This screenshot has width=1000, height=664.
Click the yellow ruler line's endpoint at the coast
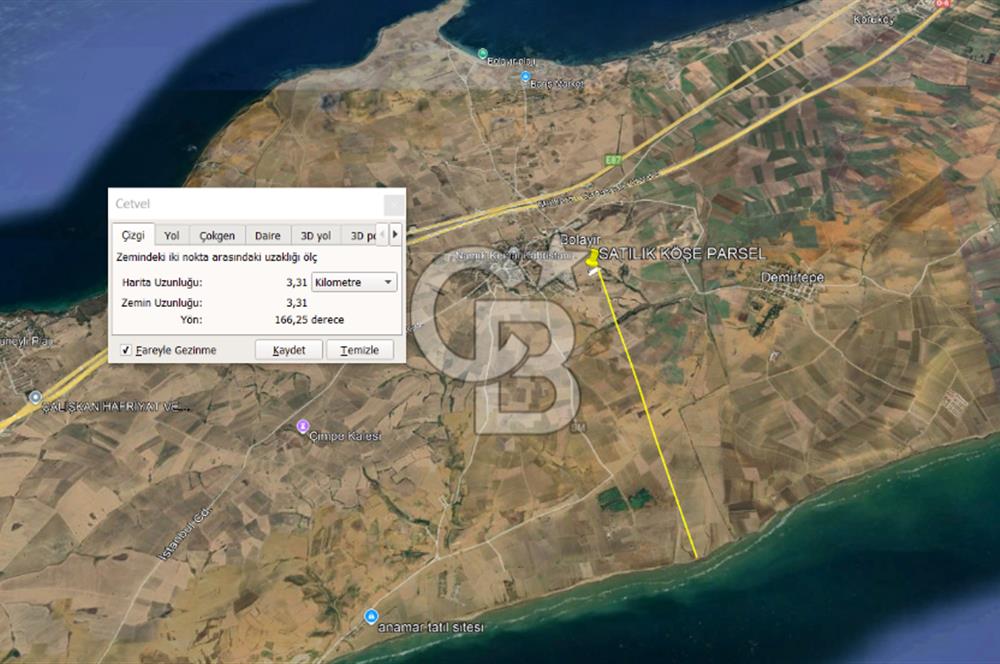pos(695,557)
